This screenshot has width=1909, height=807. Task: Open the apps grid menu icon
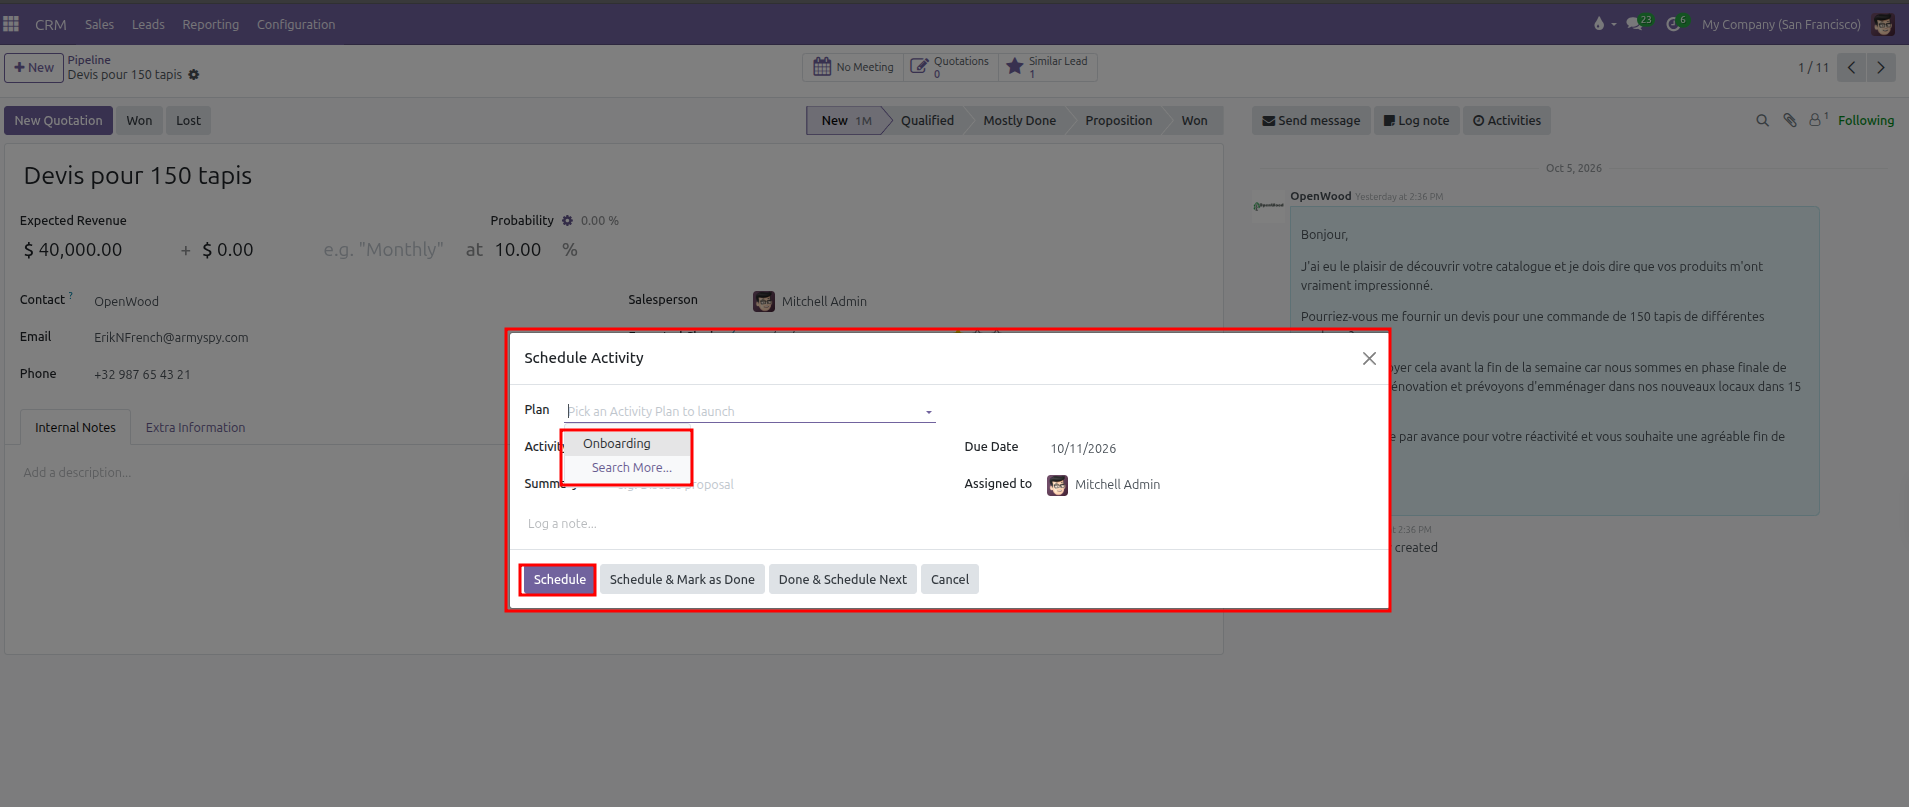click(x=11, y=24)
